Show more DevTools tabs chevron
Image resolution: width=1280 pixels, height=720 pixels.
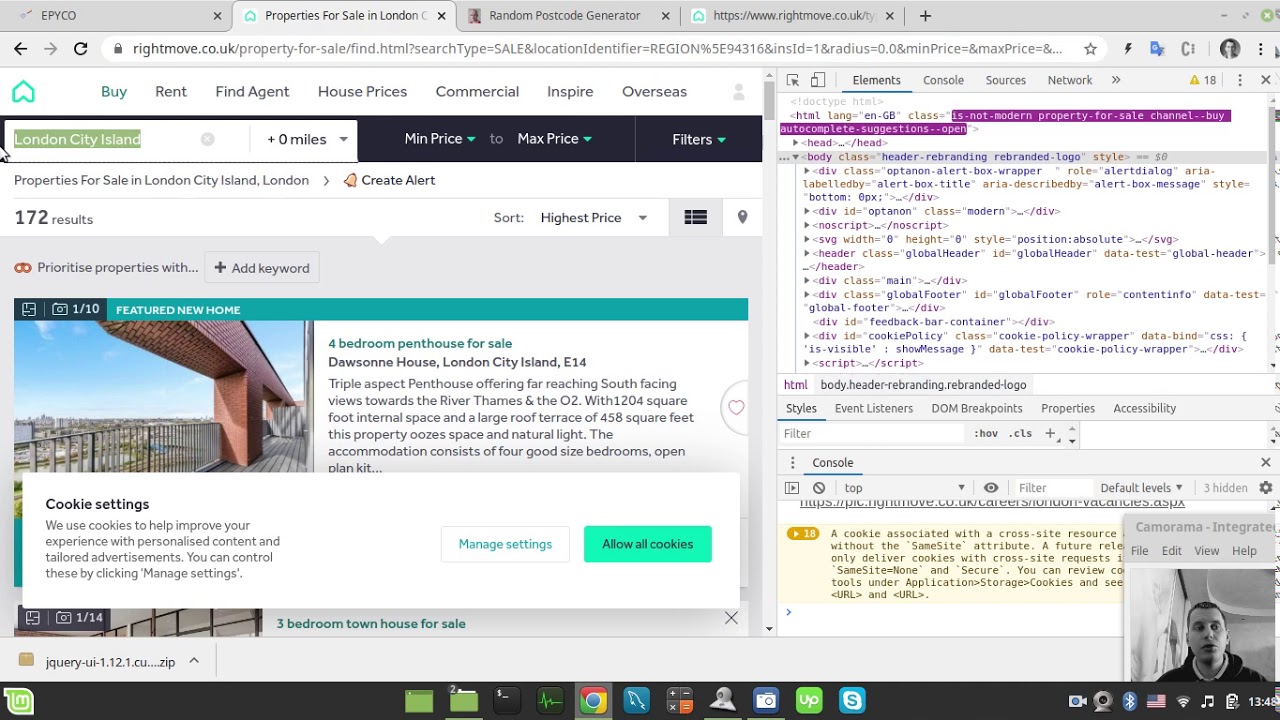click(1116, 80)
